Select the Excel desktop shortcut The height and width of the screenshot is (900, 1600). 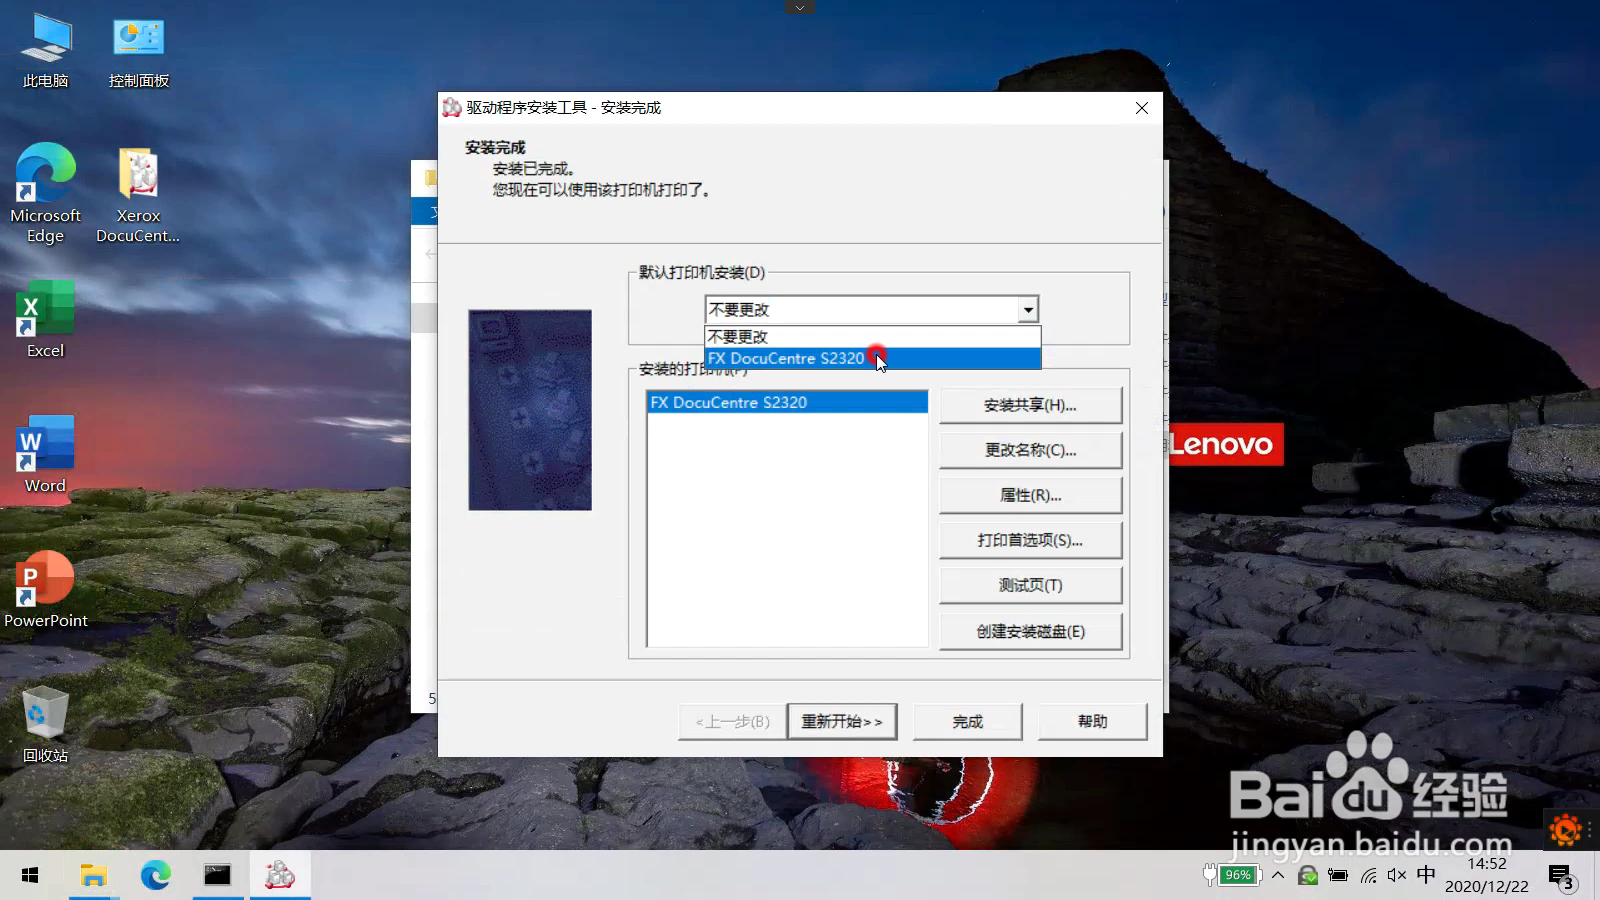[45, 320]
